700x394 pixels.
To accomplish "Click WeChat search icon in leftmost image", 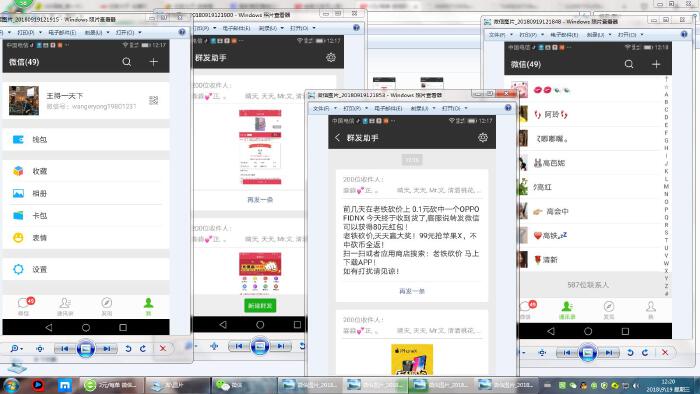I will click(x=127, y=62).
